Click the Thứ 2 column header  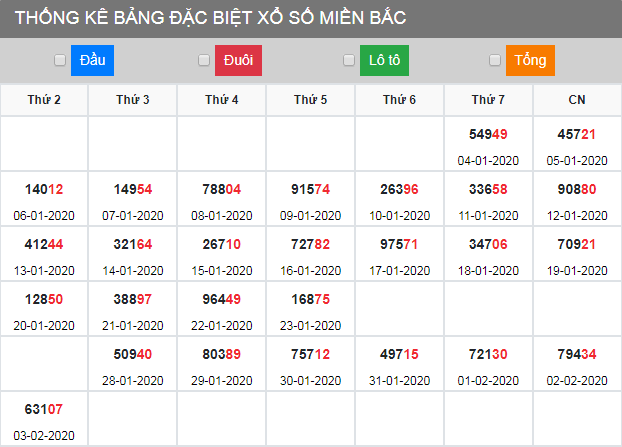tap(44, 100)
